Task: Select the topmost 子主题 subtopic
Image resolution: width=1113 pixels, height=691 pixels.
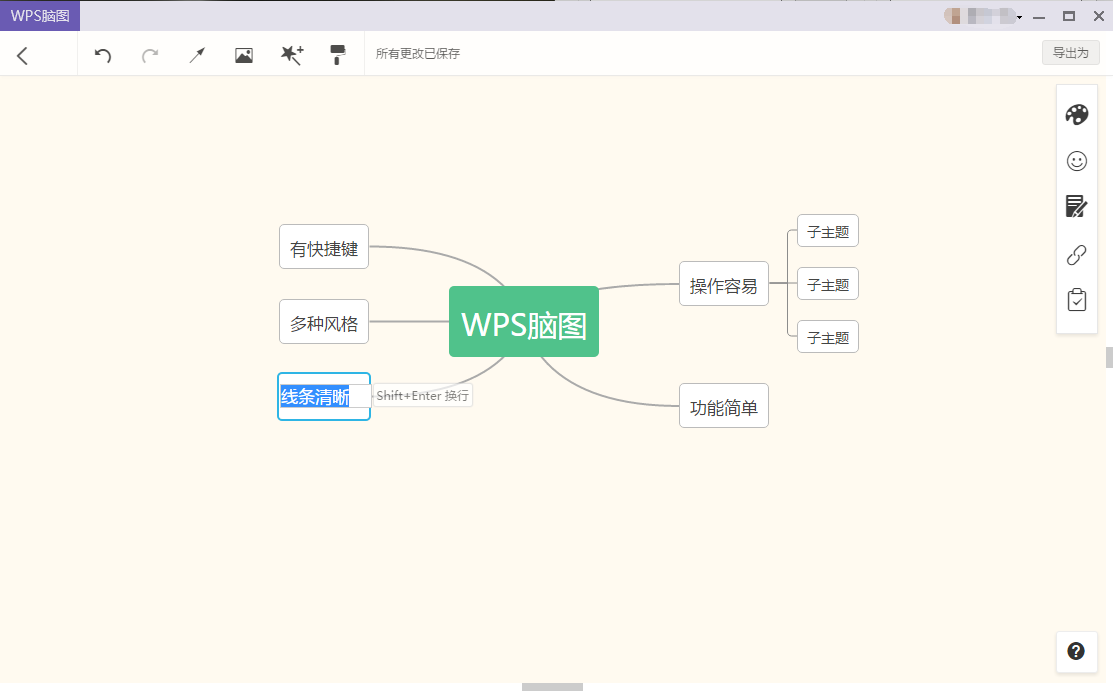Action: pos(828,231)
